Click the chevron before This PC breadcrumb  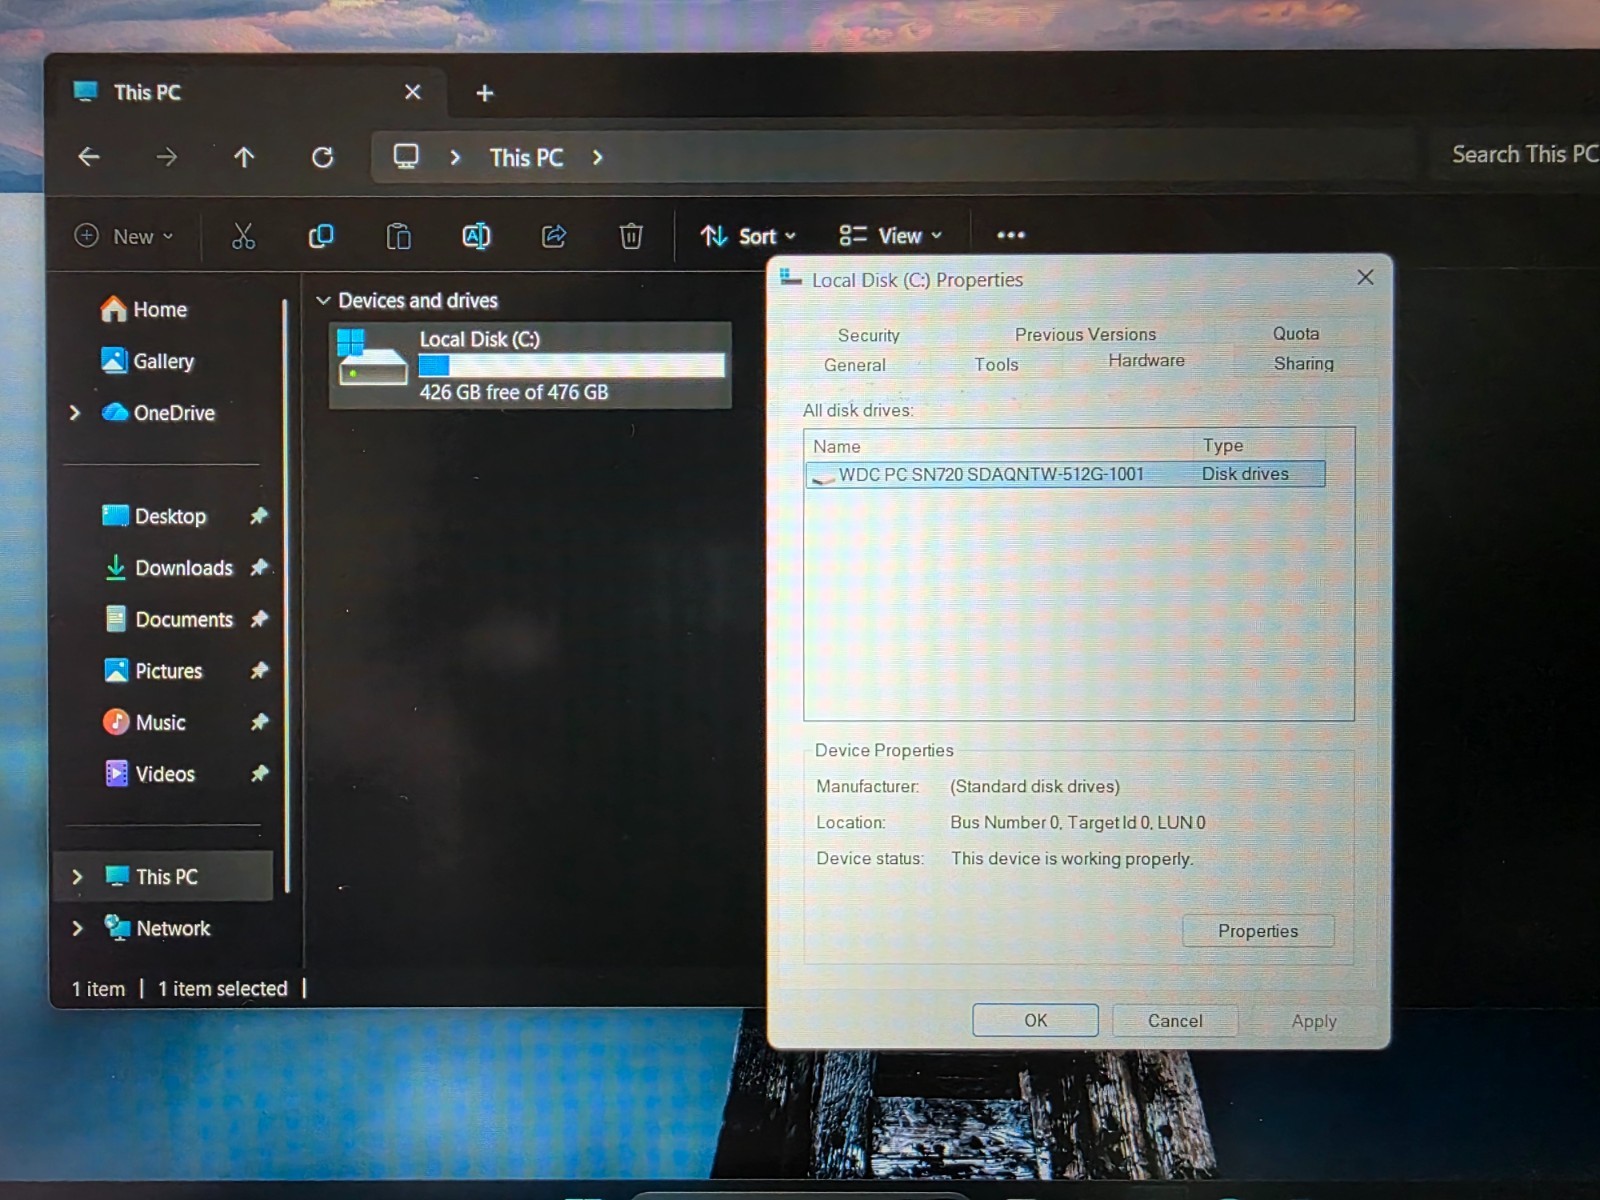455,158
